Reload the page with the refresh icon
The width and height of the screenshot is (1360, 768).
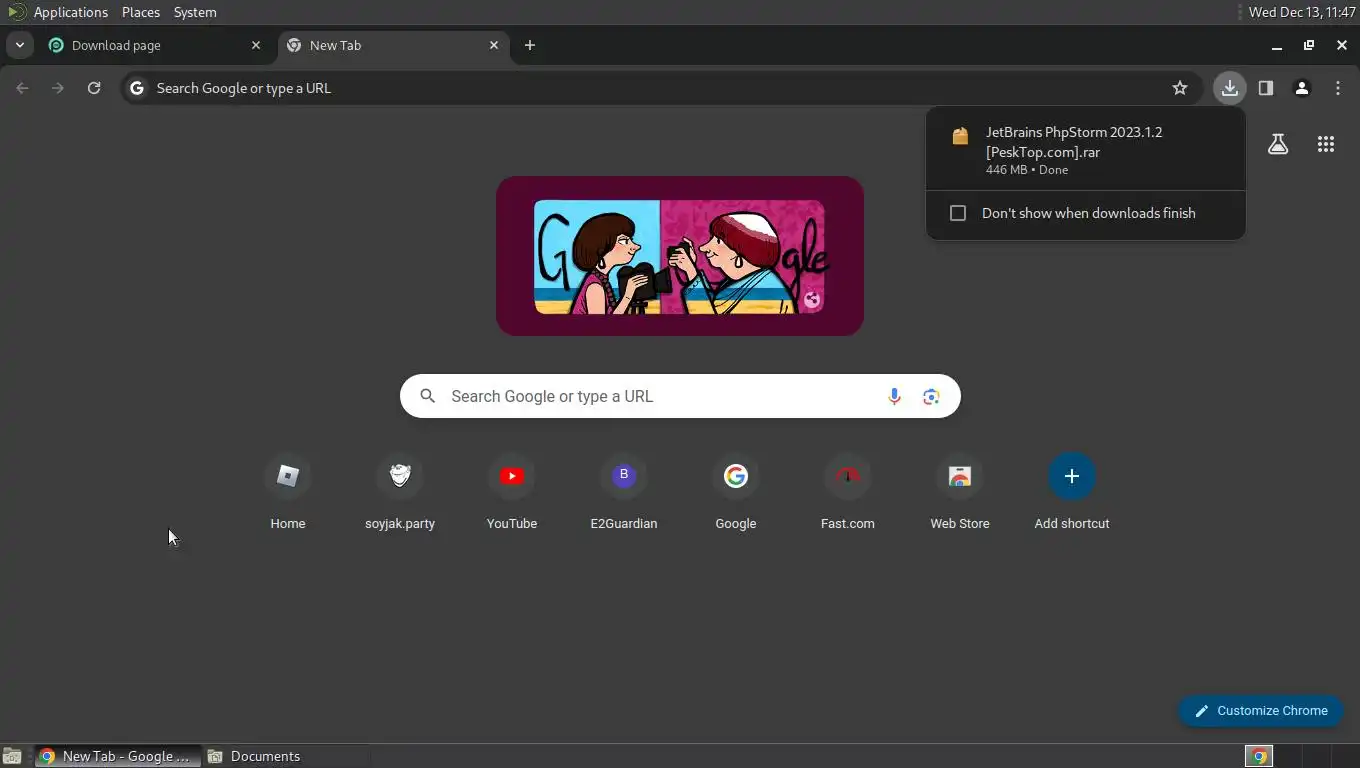(94, 88)
